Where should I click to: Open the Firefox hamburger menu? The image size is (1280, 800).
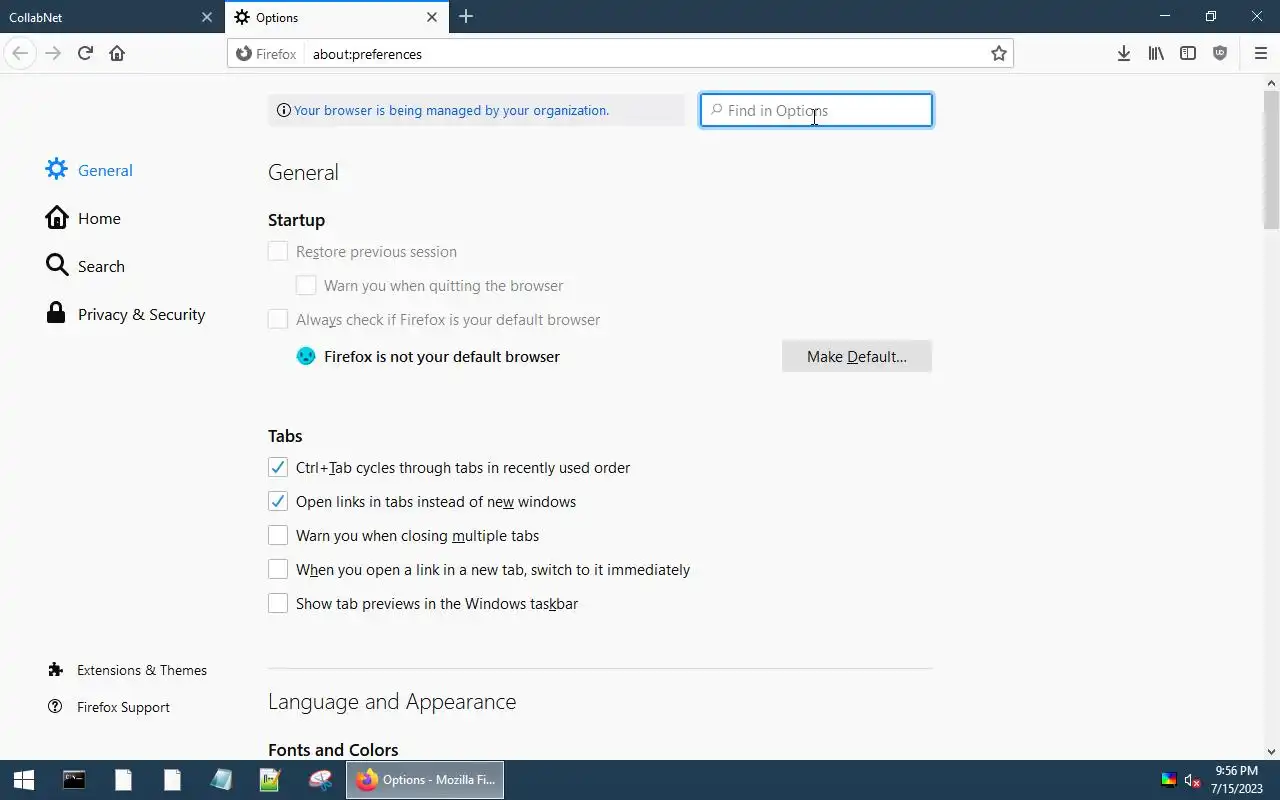coord(1260,53)
